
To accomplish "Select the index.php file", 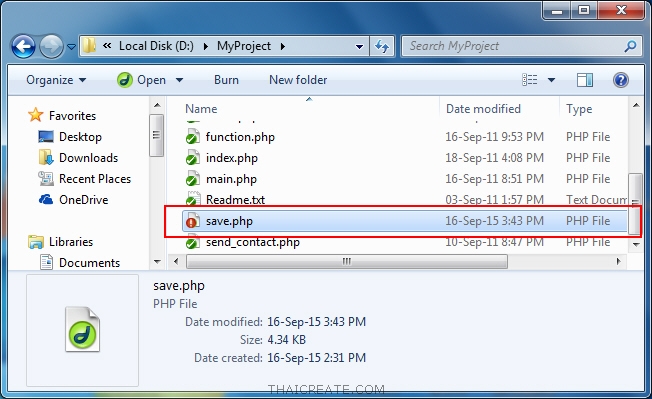I will 232,158.
